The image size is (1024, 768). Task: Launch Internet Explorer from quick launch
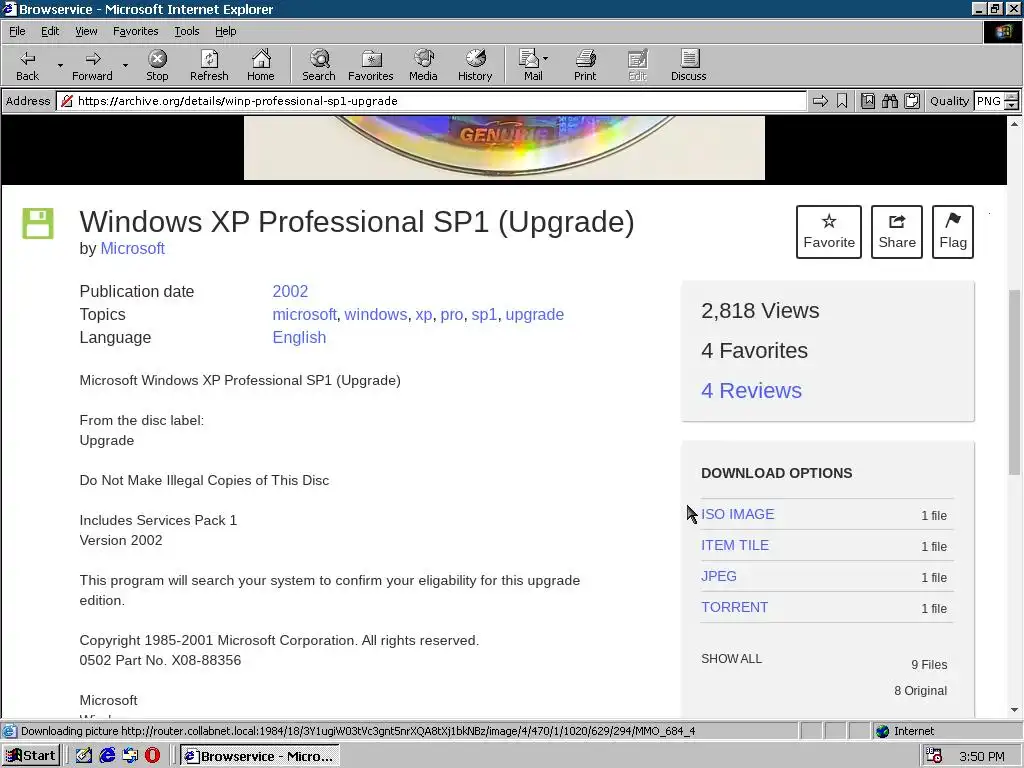click(107, 756)
